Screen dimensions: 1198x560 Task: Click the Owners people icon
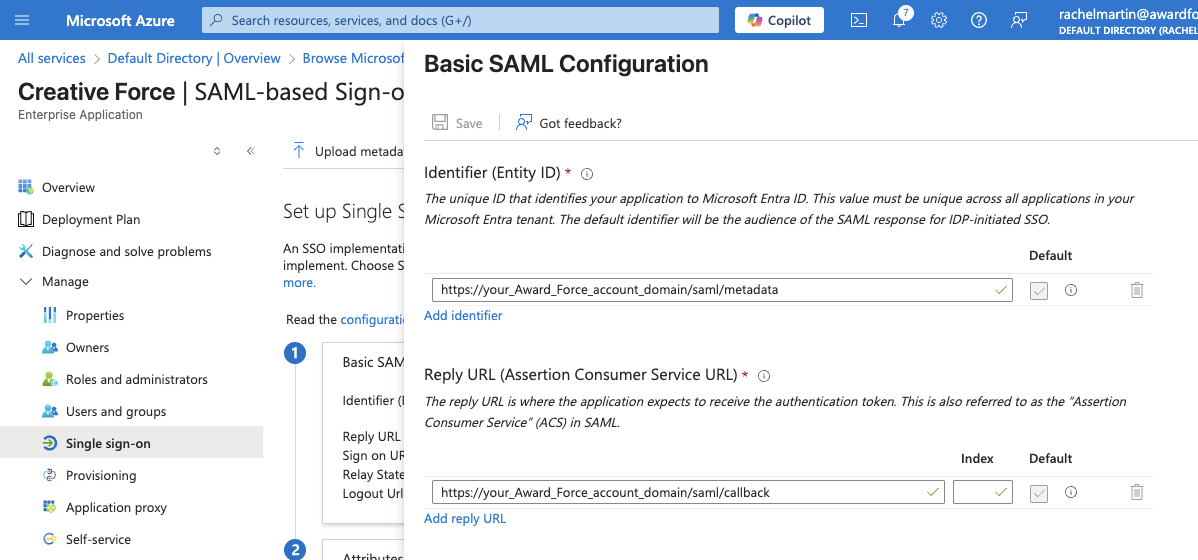coord(50,347)
